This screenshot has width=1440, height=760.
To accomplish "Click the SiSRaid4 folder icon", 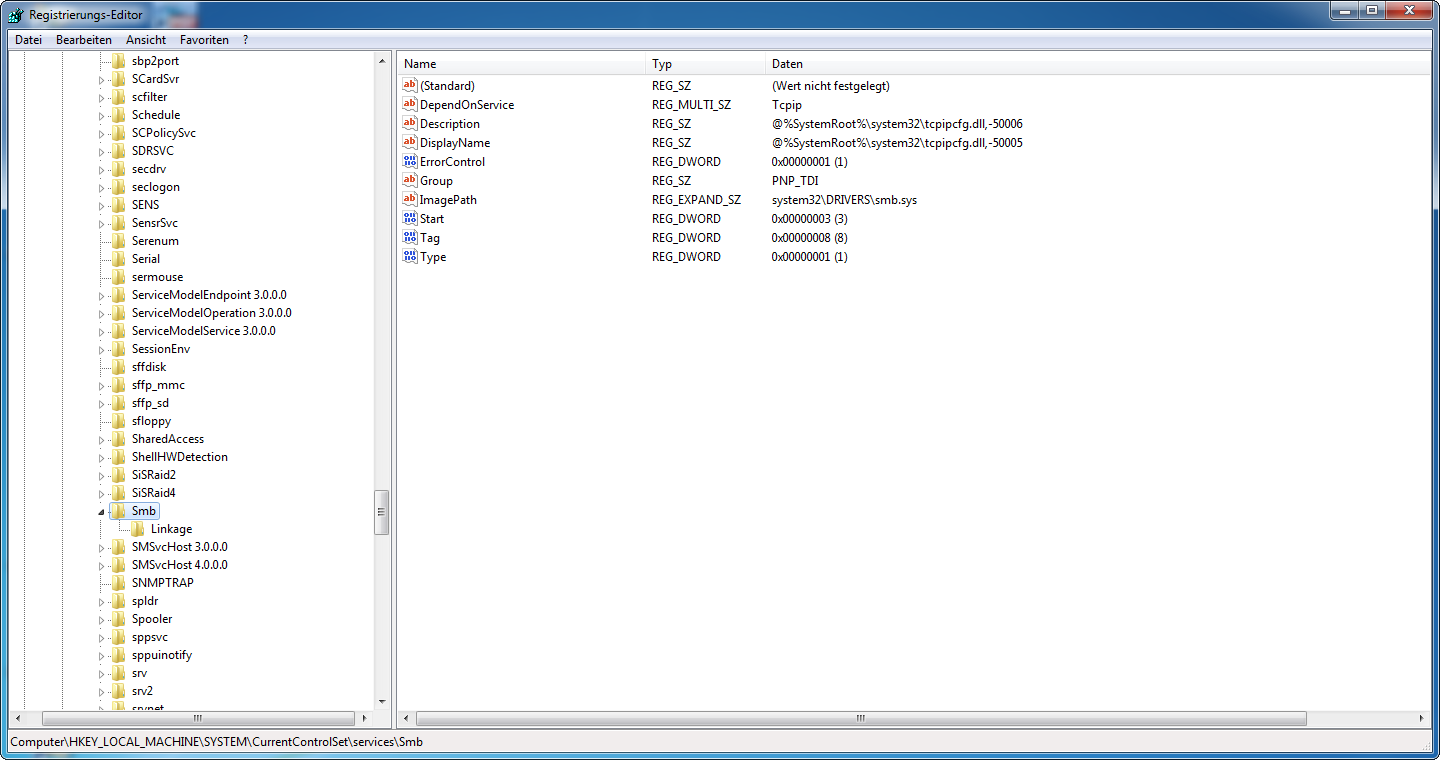I will [118, 493].
